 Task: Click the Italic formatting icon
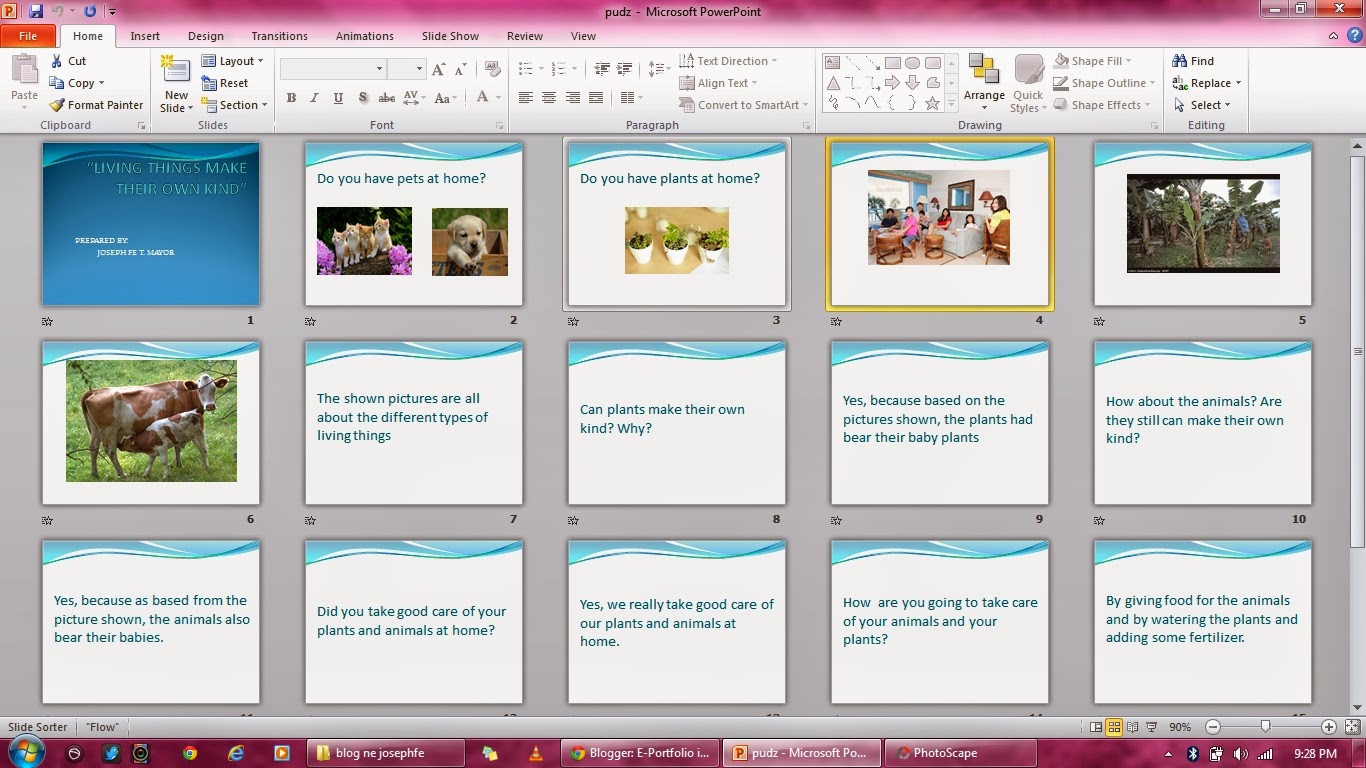314,97
